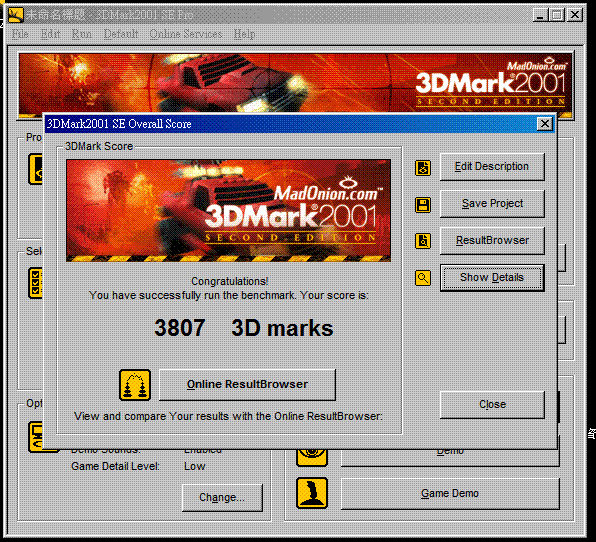
Task: Click the Demo icon in main window
Action: point(312,457)
